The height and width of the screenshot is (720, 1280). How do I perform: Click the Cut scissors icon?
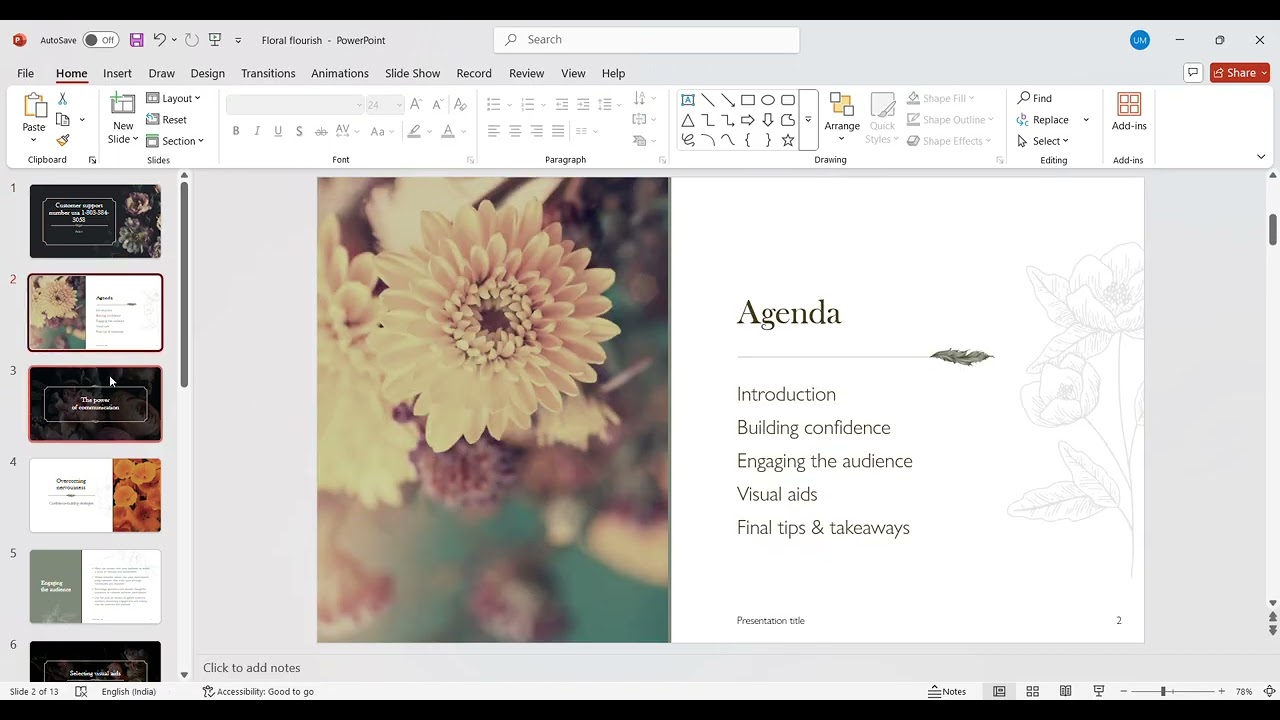[x=62, y=99]
